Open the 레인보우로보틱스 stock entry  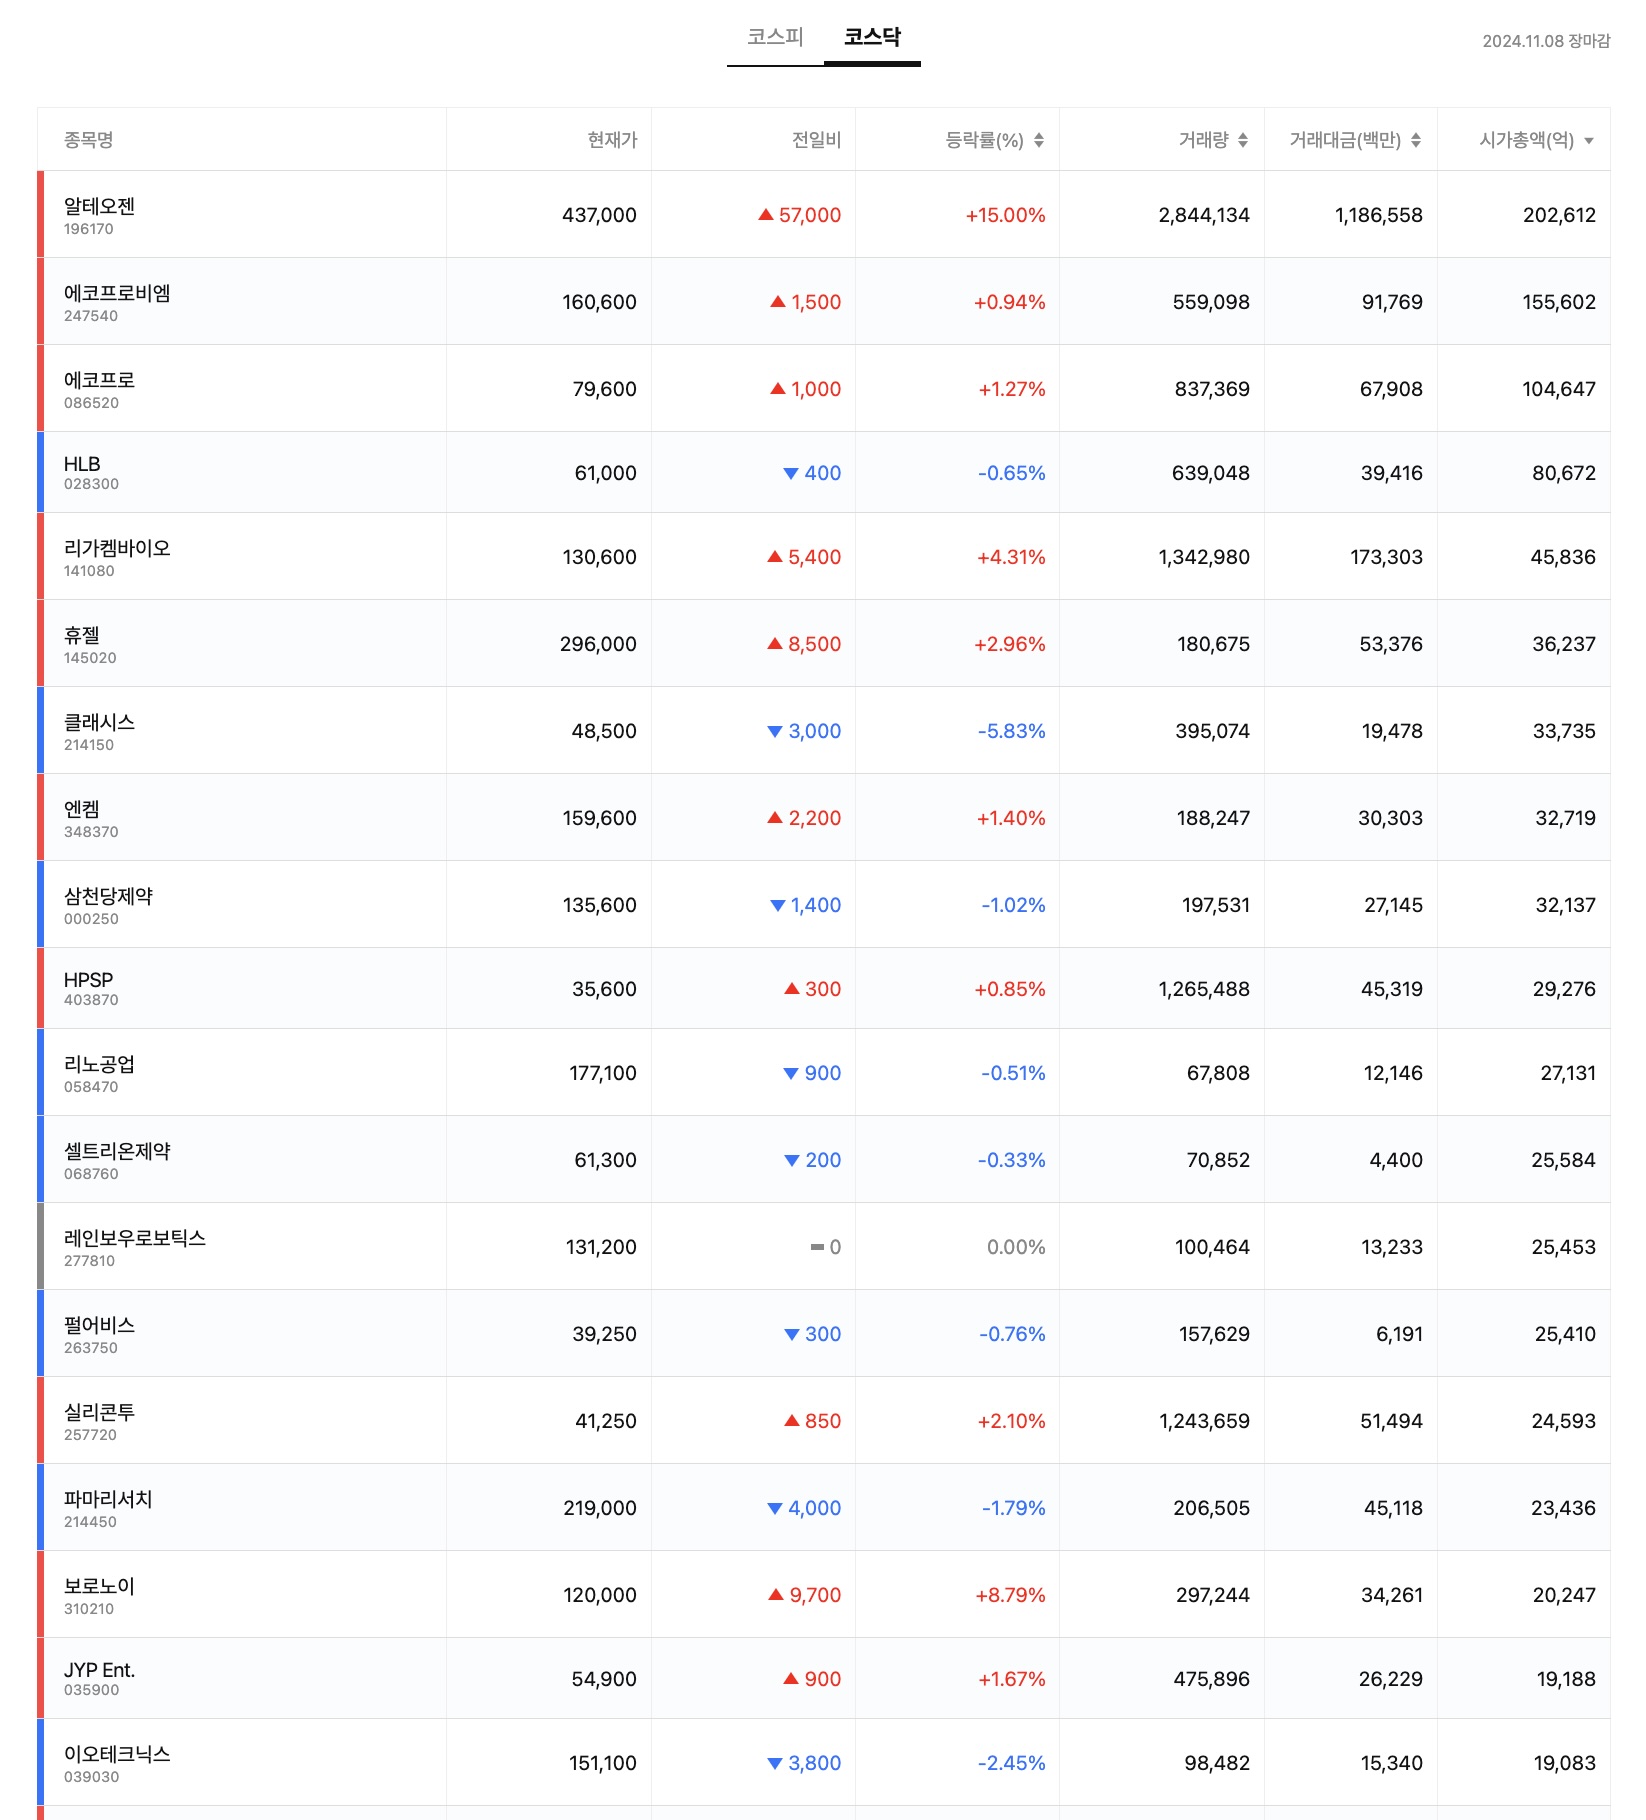click(x=135, y=1238)
